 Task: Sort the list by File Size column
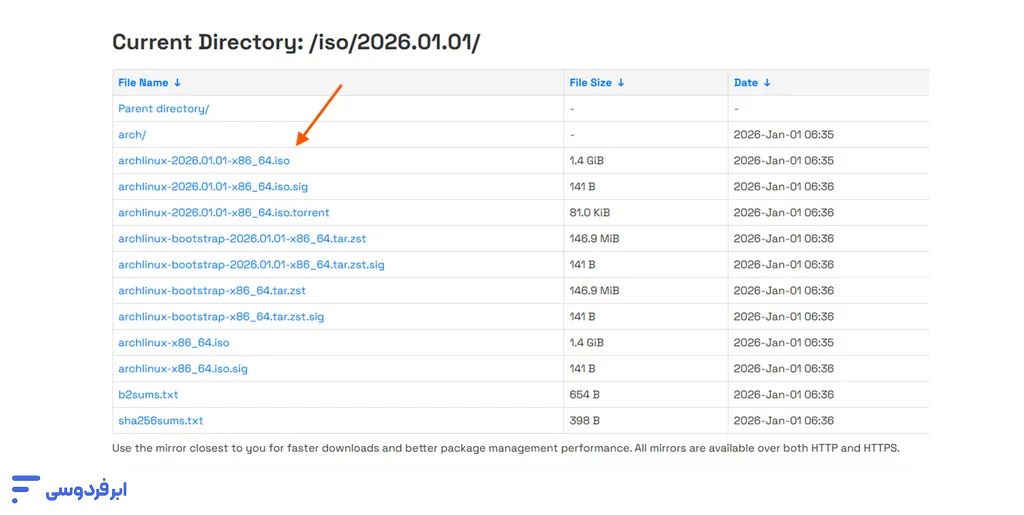point(596,83)
